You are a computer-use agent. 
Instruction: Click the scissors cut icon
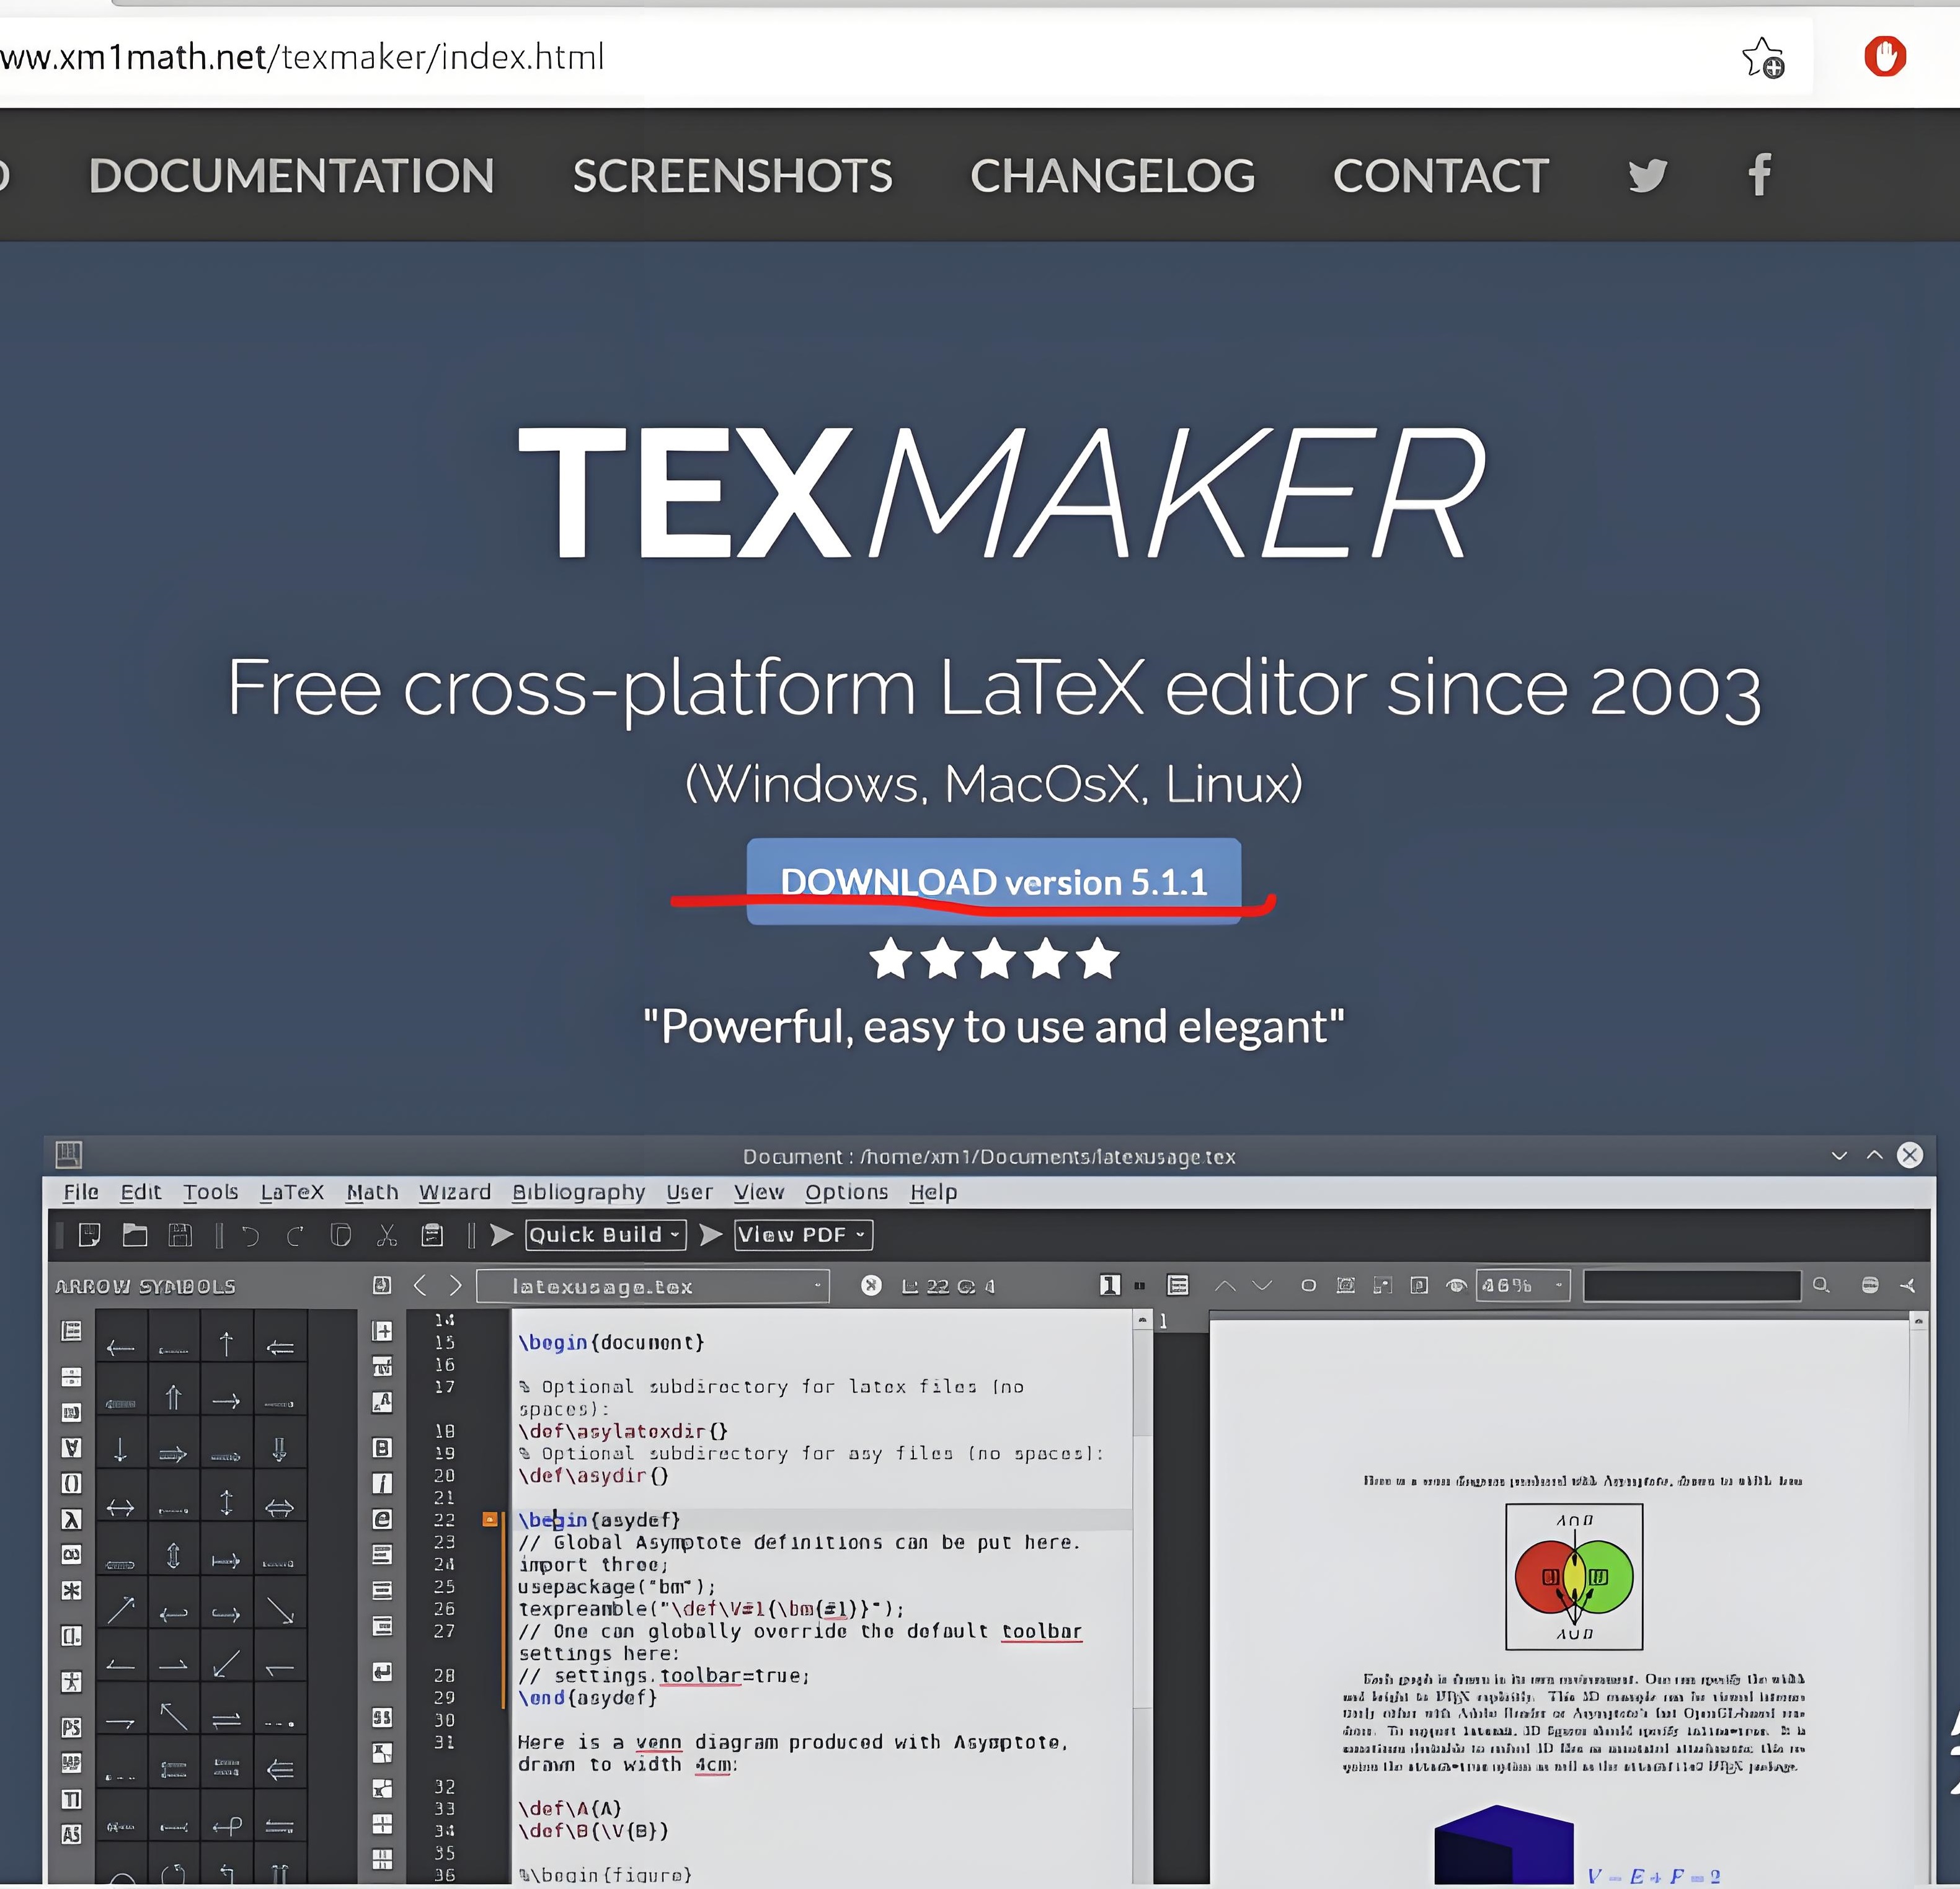[387, 1235]
